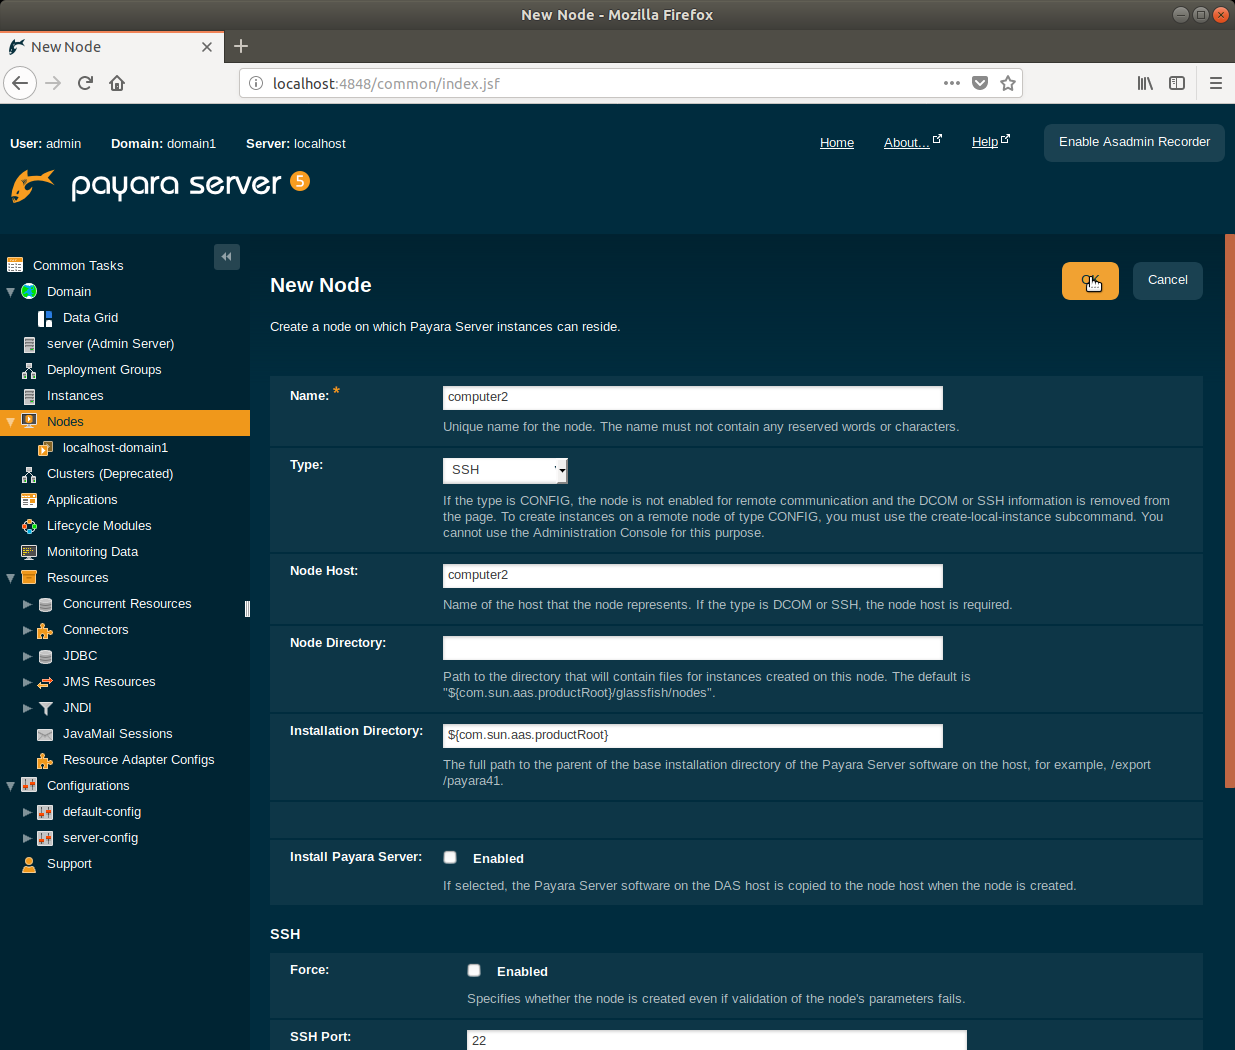Click the Connectors puzzle icon

coord(45,630)
